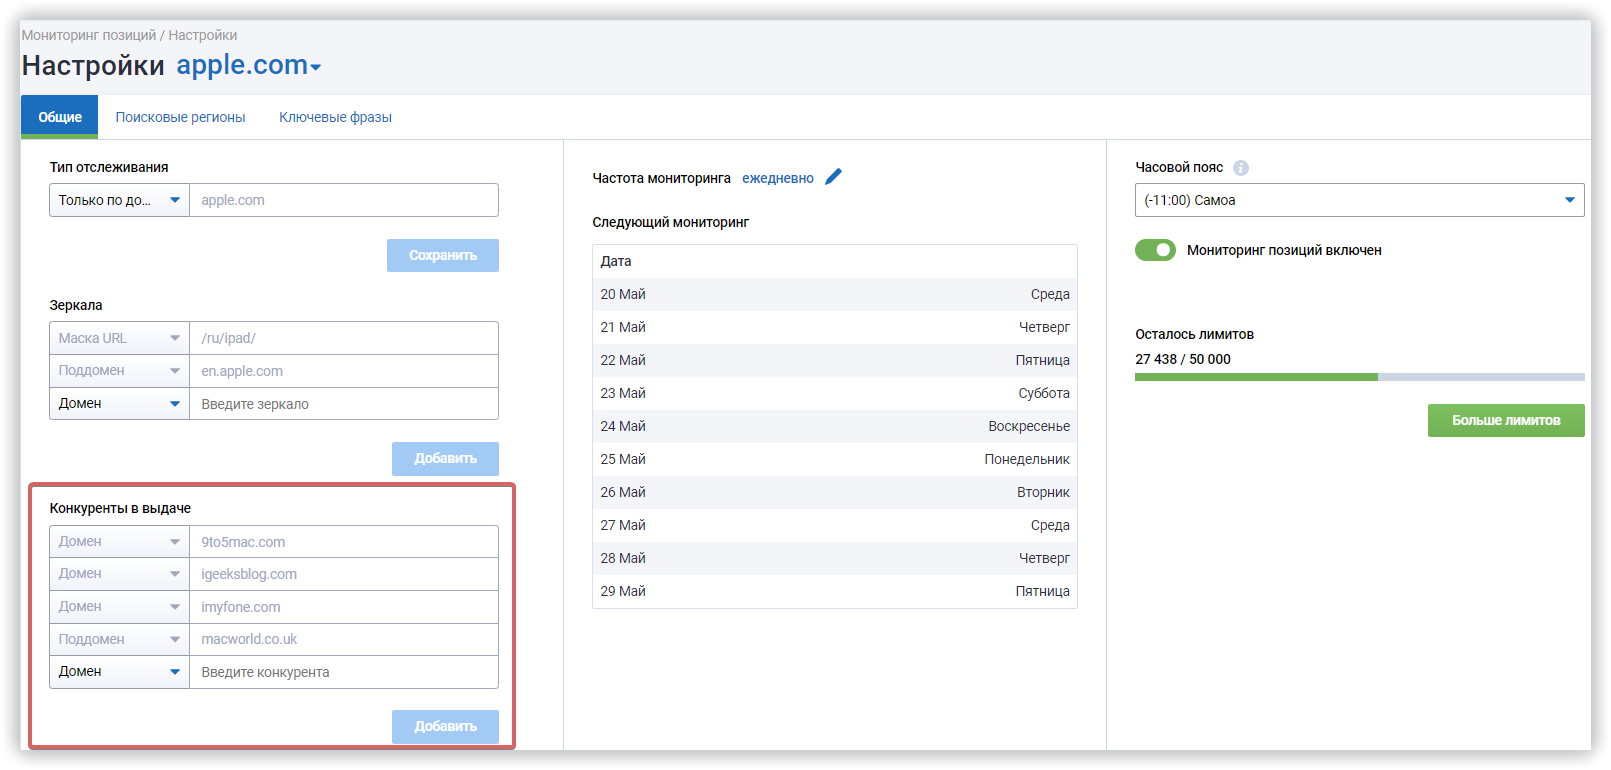Click the 23 Май date row
Image resolution: width=1611 pixels, height=770 pixels.
click(x=835, y=393)
